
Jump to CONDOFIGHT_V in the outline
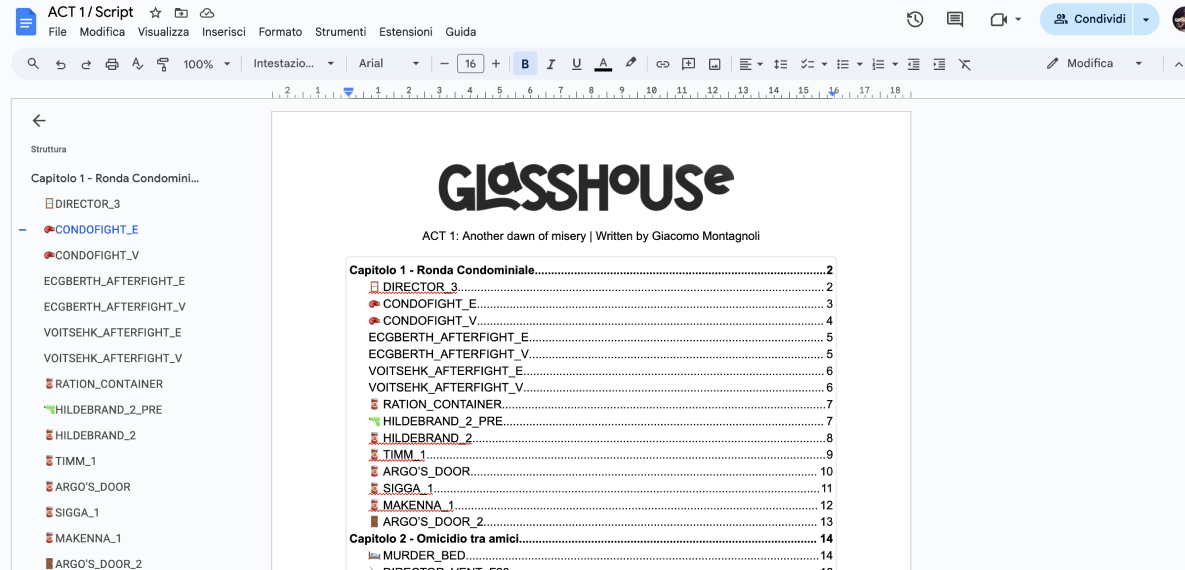click(x=91, y=256)
